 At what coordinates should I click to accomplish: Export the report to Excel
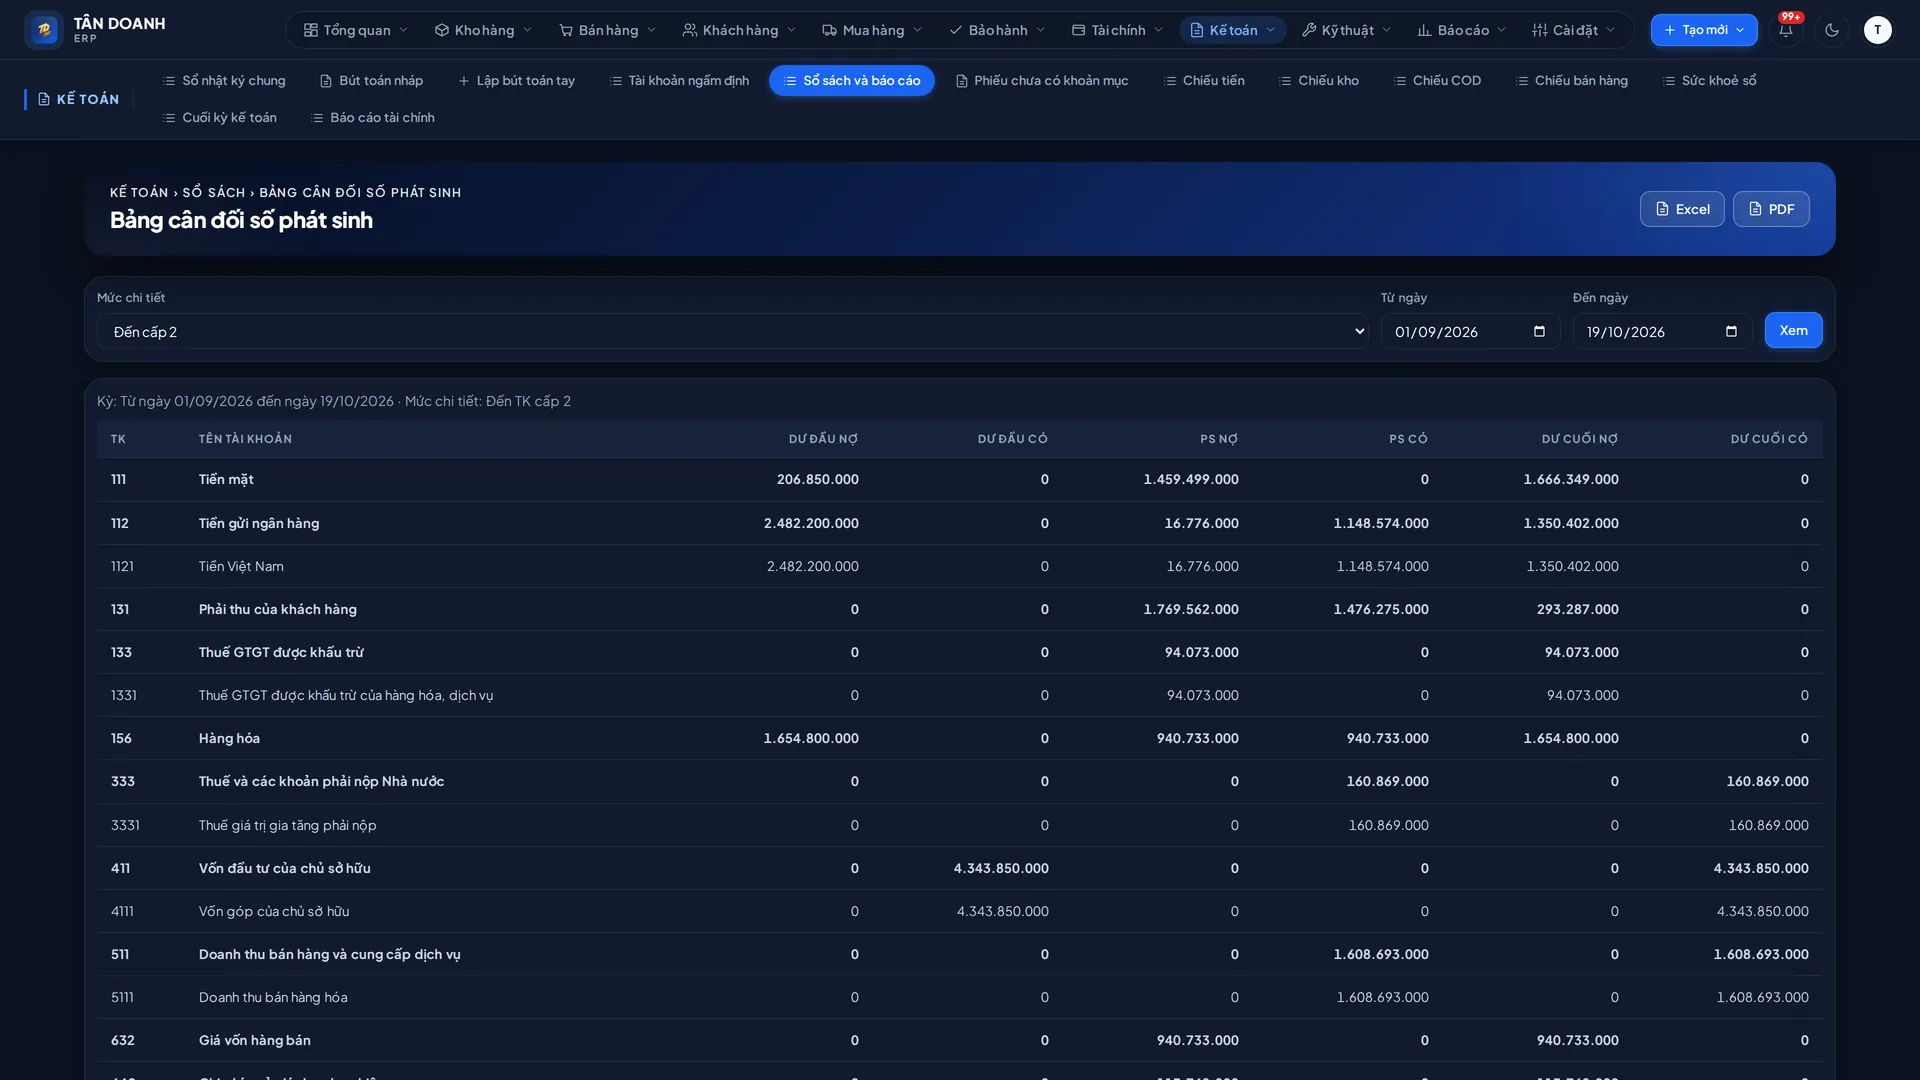(x=1682, y=209)
